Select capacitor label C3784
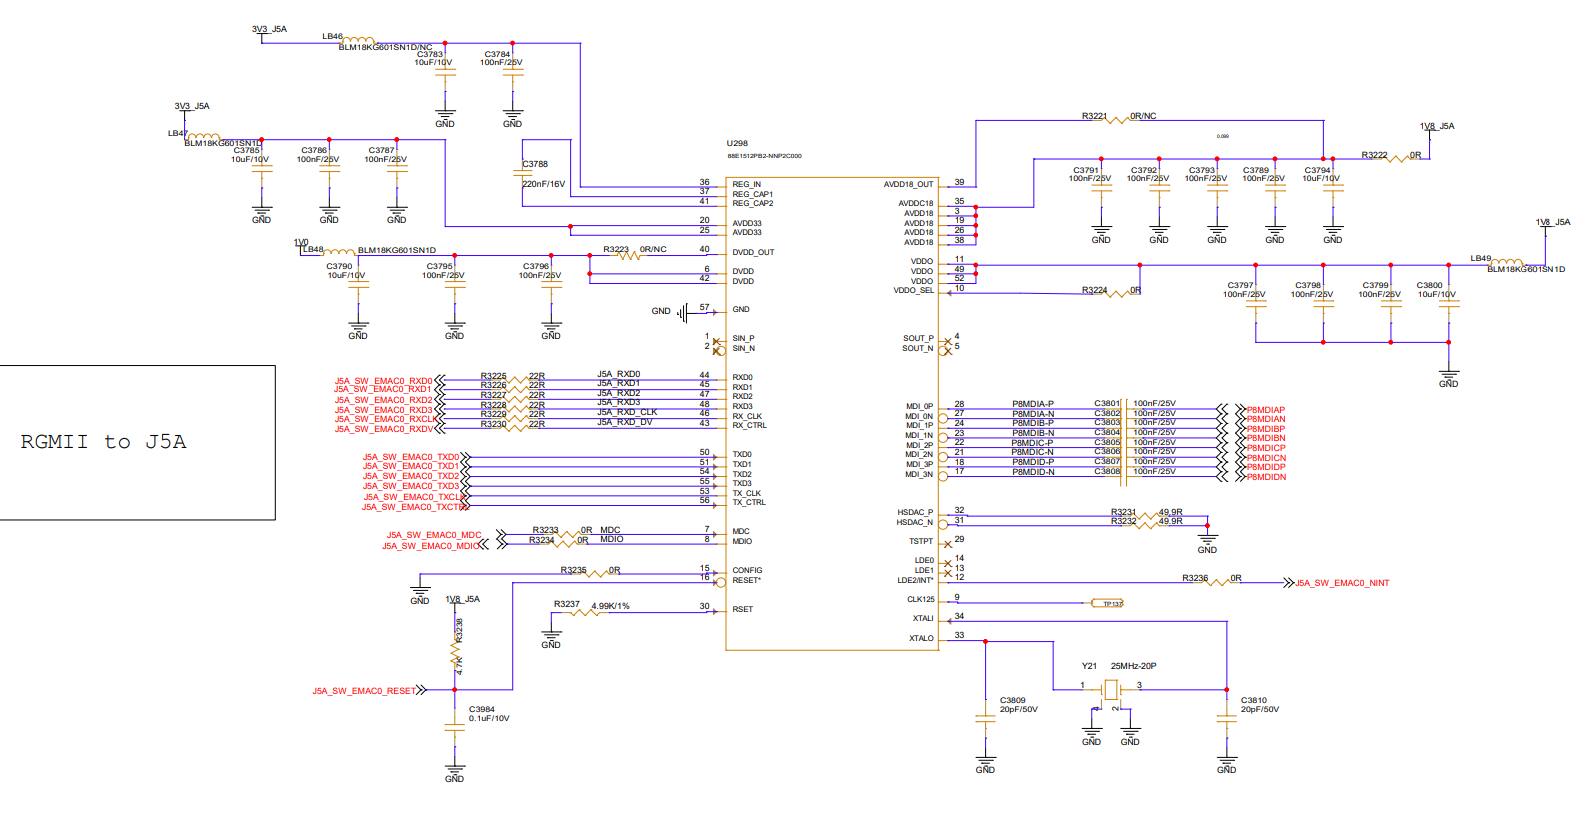The width and height of the screenshot is (1581, 815). tap(497, 54)
